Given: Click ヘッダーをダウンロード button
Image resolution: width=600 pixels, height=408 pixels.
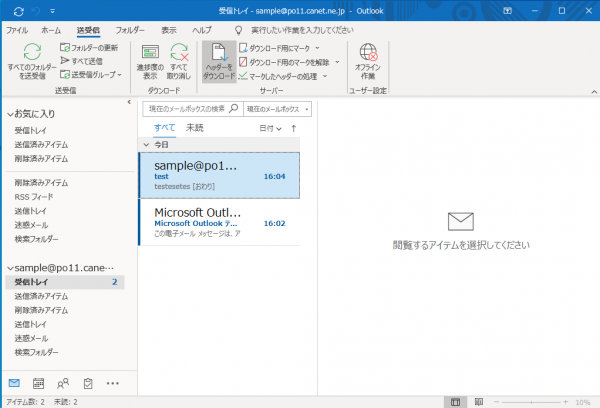Looking at the screenshot, I should (x=219, y=62).
